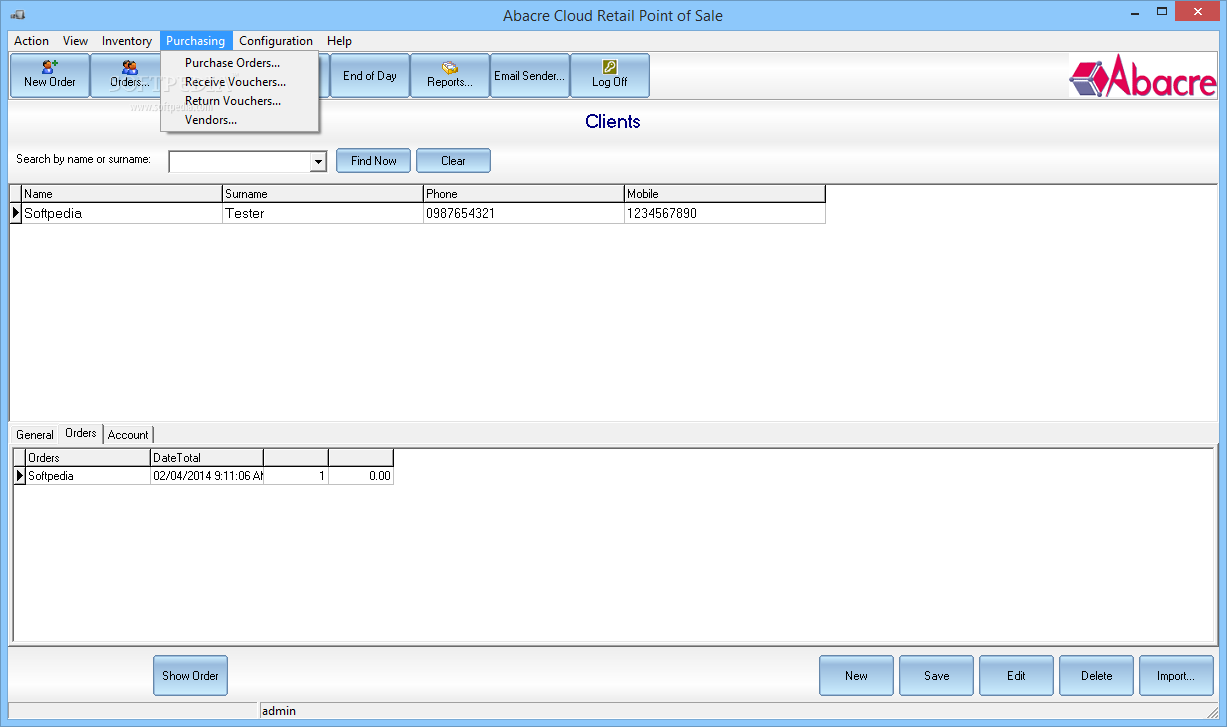The image size is (1227, 727).
Task: Click the order row selector arrow
Action: (20, 476)
